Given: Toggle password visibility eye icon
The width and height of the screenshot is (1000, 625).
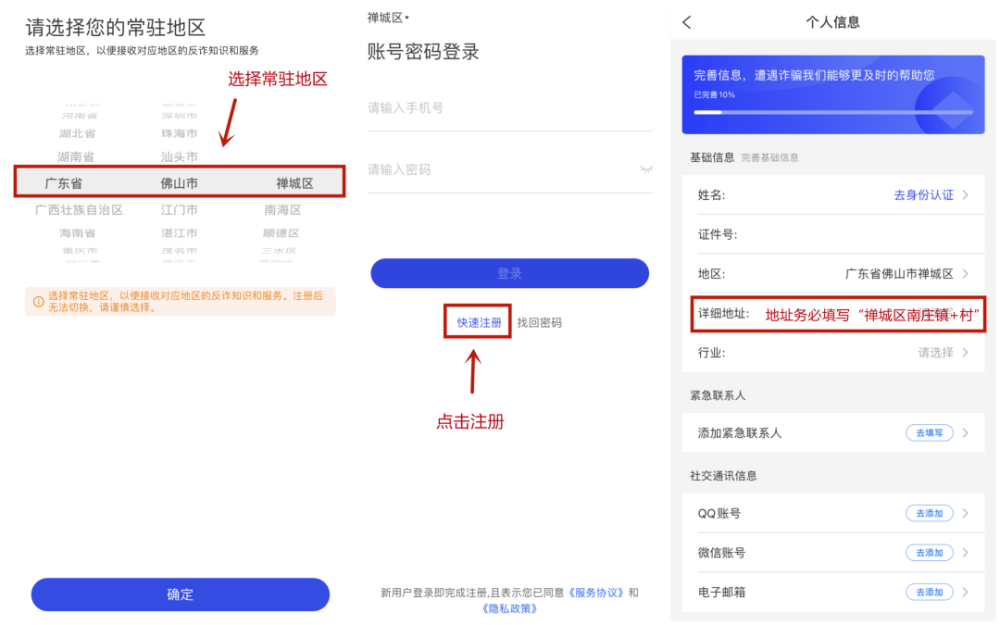Looking at the screenshot, I should coord(646,170).
